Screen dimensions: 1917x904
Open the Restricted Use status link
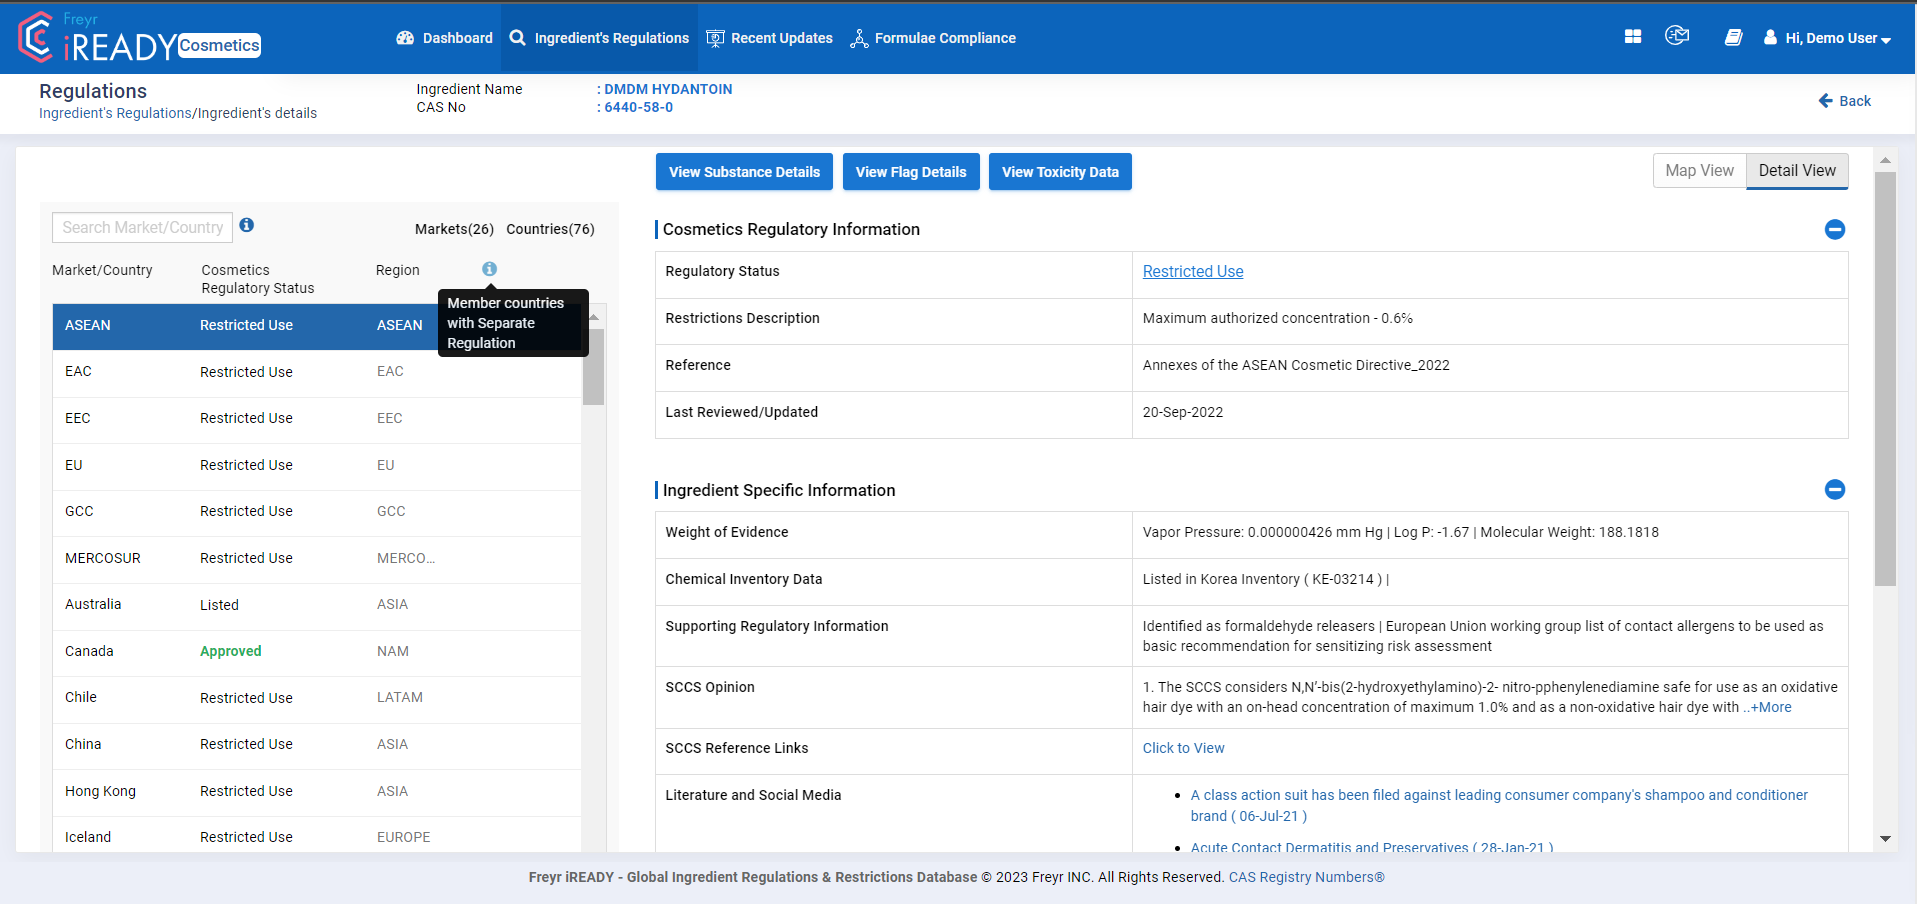point(1192,272)
